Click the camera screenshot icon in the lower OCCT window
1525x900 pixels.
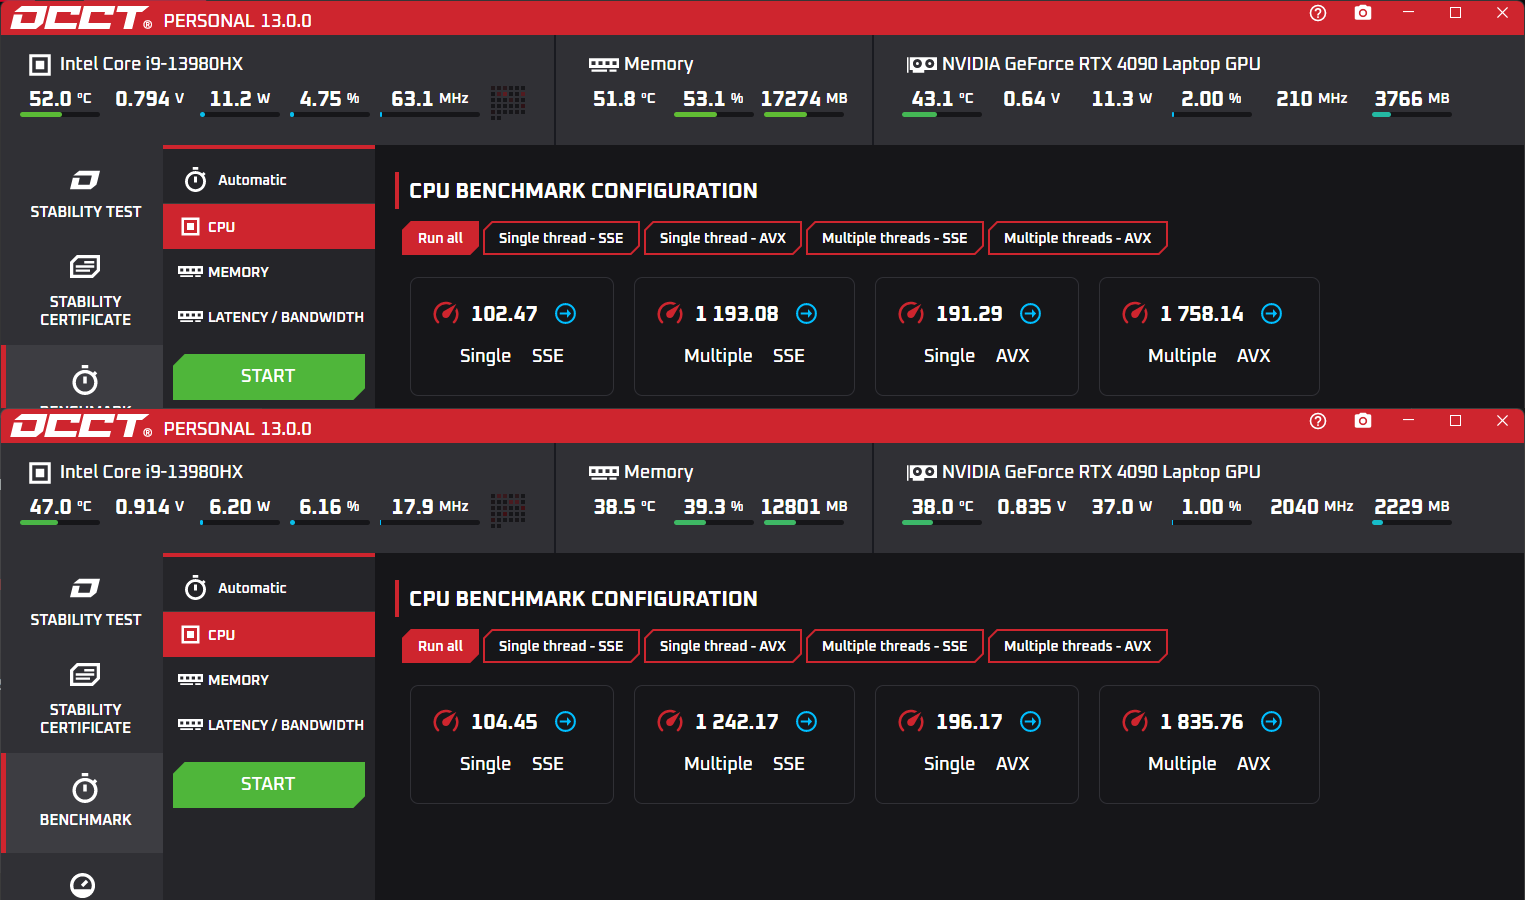(x=1363, y=421)
